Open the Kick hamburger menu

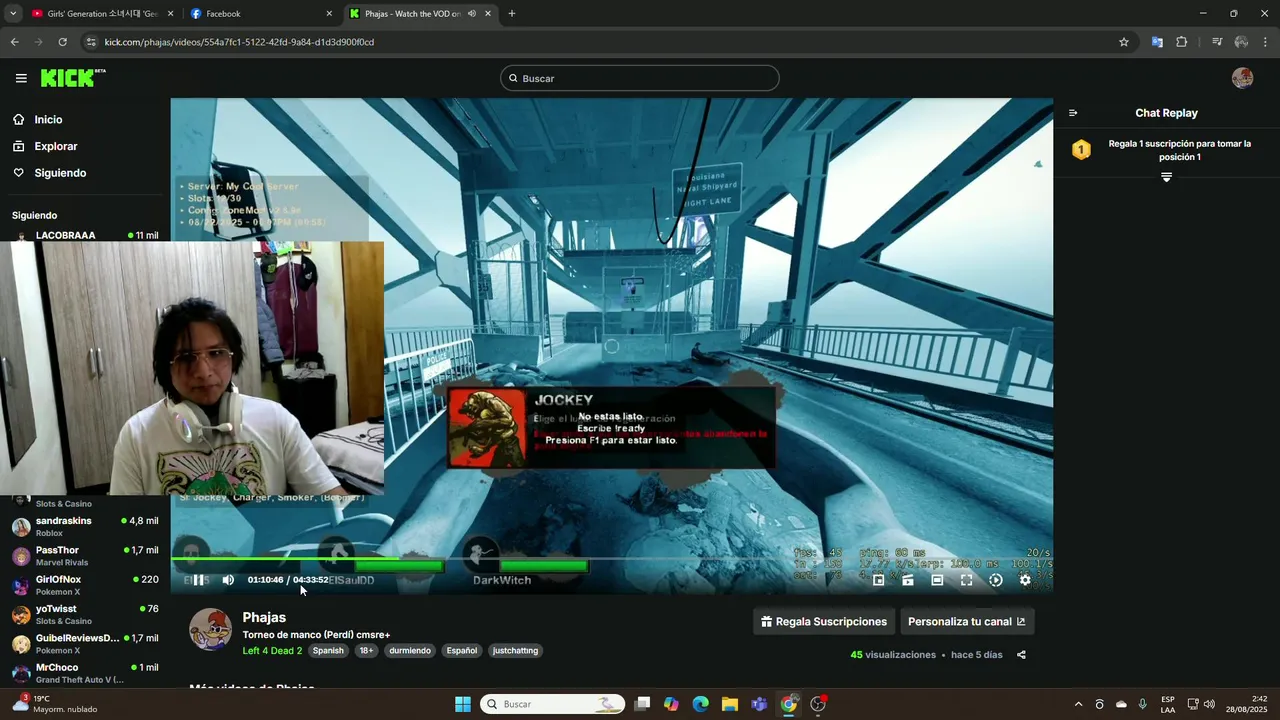click(x=21, y=78)
